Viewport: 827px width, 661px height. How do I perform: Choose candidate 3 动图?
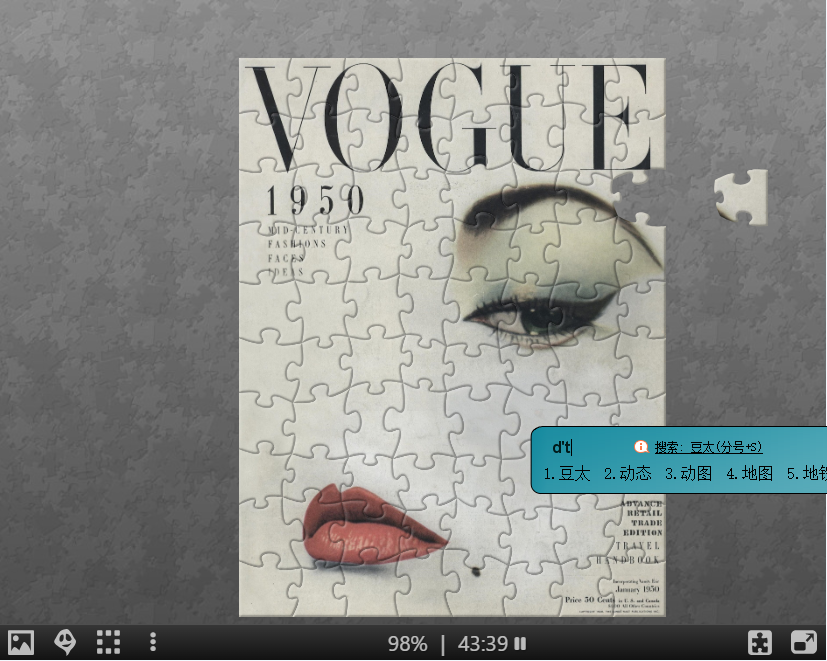coord(689,474)
